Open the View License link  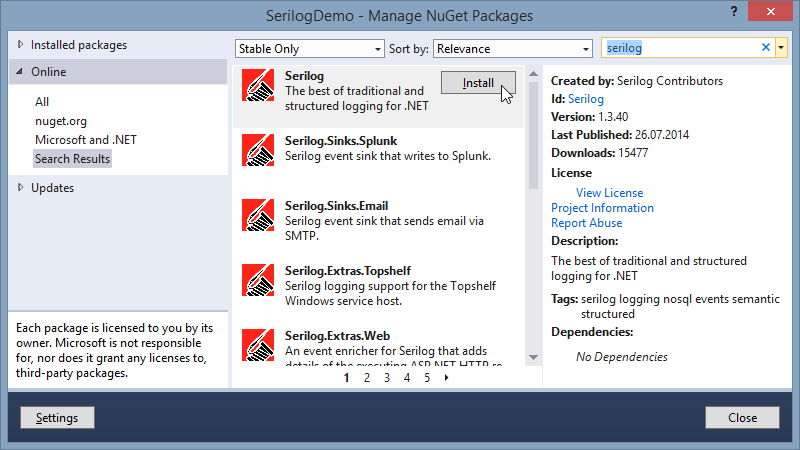tap(609, 193)
